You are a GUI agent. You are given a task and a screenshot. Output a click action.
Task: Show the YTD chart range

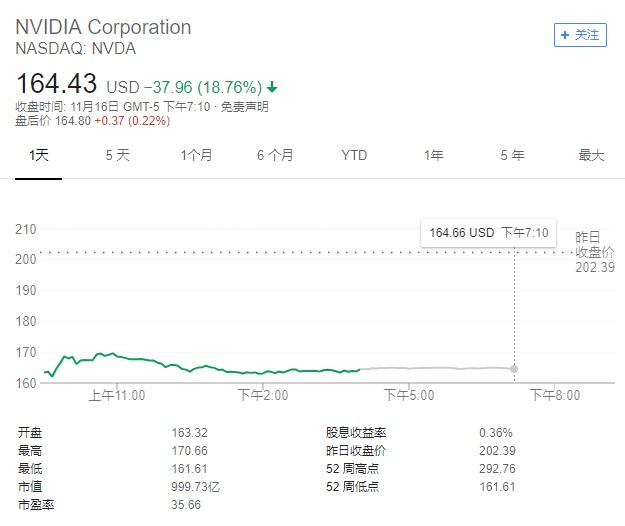point(354,155)
